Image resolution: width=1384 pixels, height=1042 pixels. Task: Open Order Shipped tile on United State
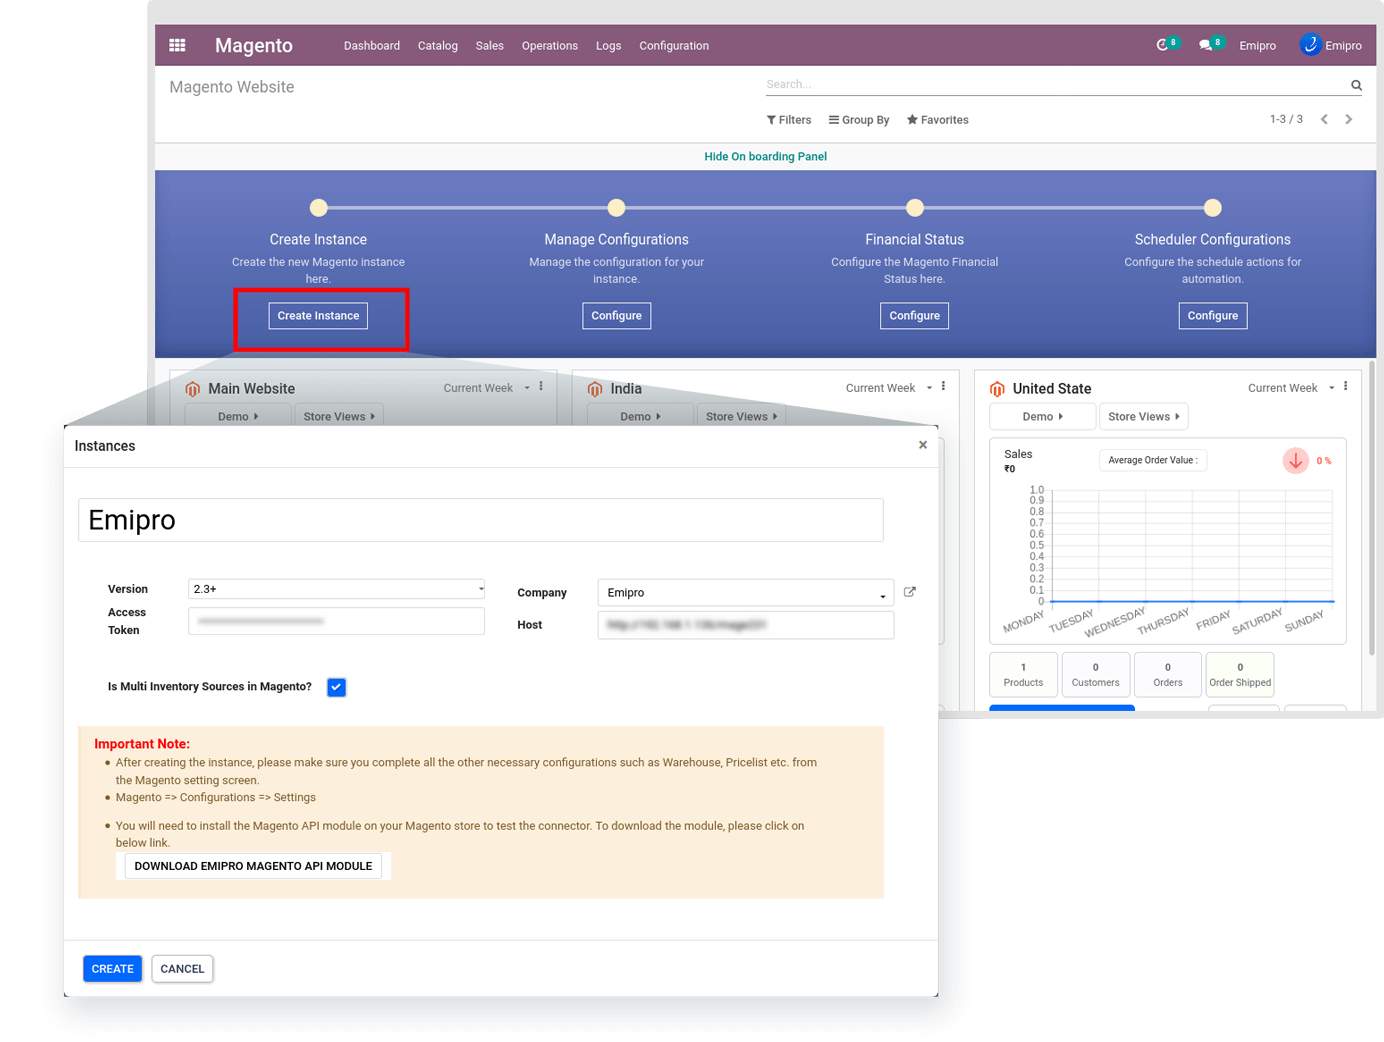[x=1240, y=674]
